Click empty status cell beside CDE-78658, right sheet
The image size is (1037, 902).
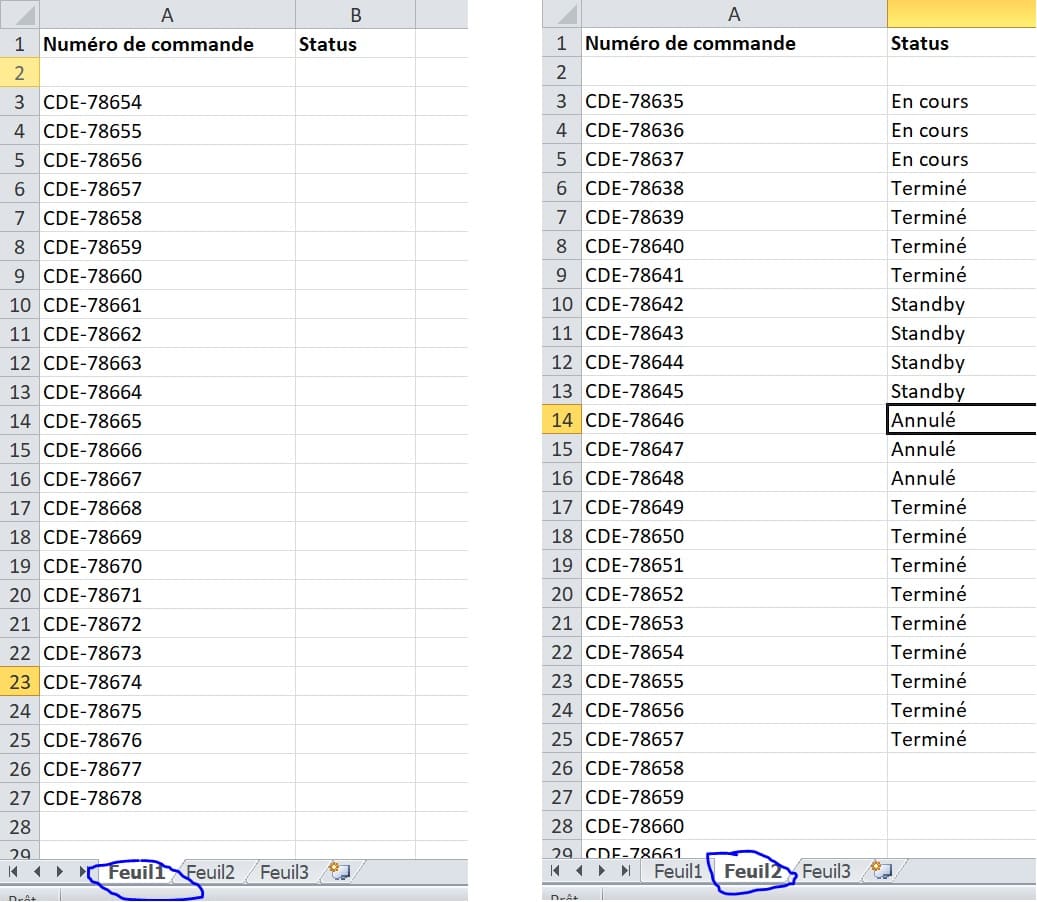point(962,768)
